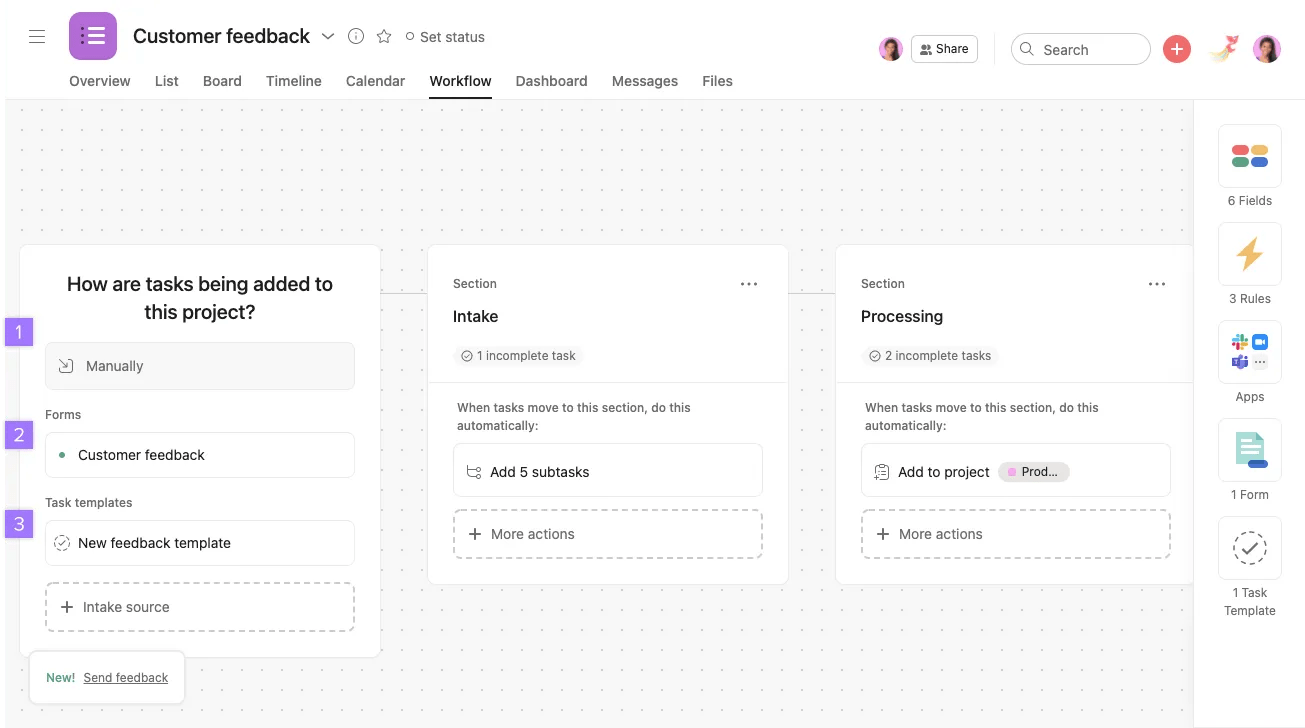Open the sidebar hamburger menu
The image size is (1305, 728).
[x=37, y=36]
